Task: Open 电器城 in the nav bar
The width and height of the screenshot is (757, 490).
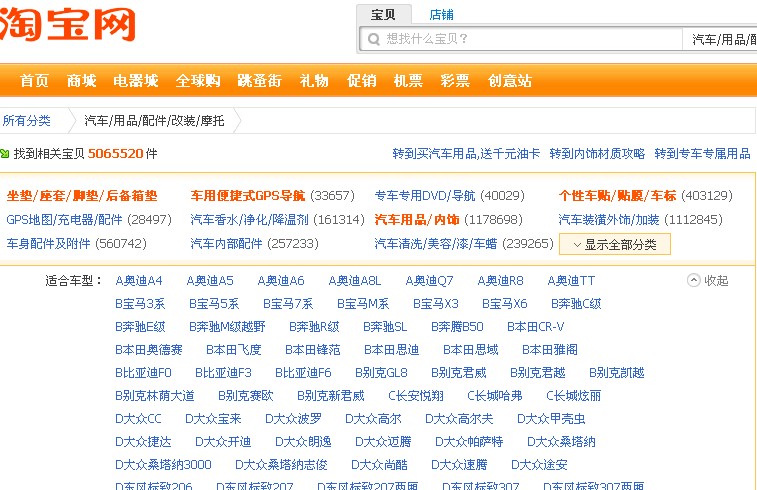Action: click(136, 80)
